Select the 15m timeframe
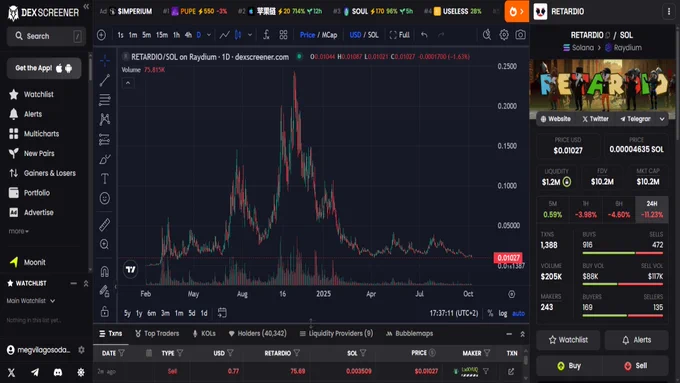Screen dimensions: 680x383 [162, 35]
